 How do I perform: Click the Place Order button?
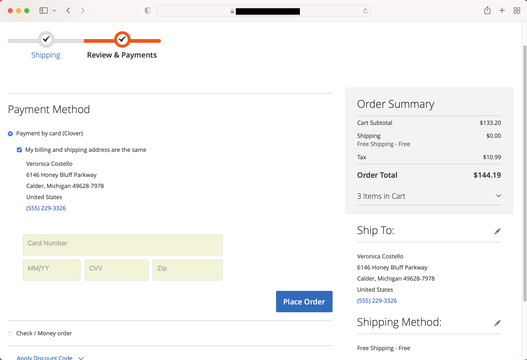coord(304,302)
